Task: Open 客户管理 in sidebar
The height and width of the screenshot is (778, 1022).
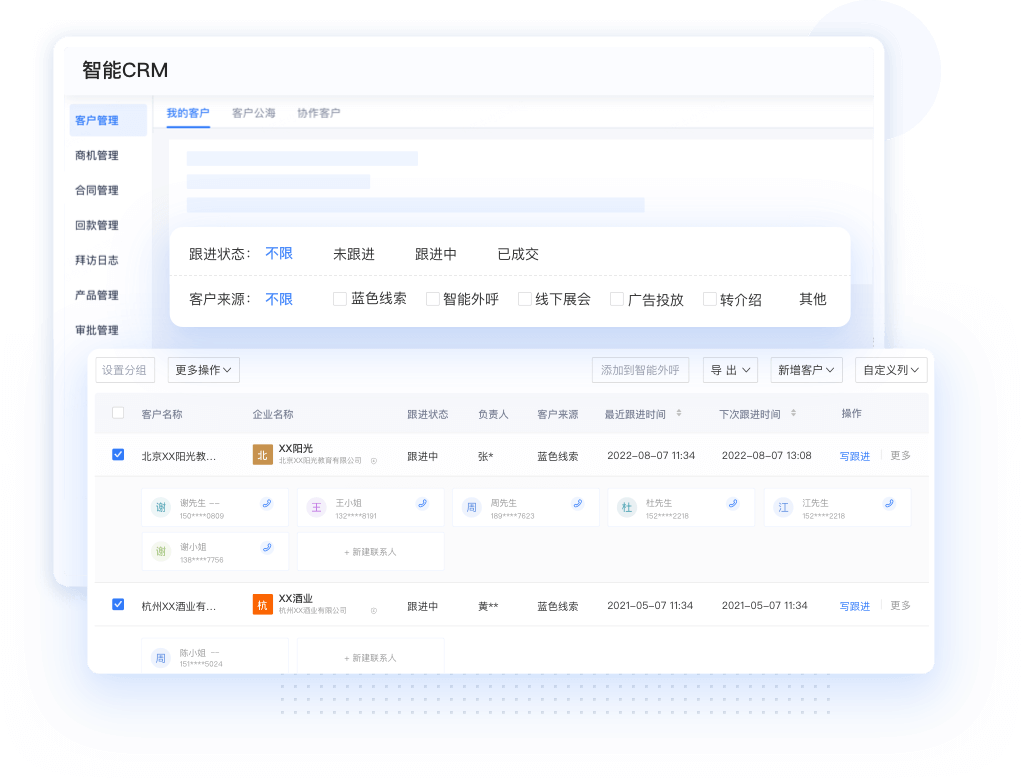Action: tap(108, 121)
